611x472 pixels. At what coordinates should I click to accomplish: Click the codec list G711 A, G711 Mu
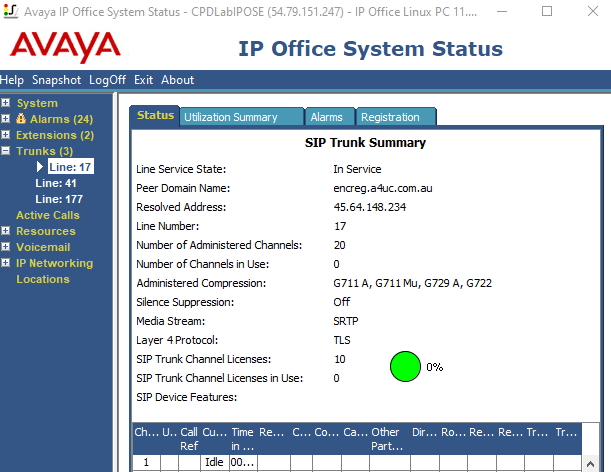[412, 283]
